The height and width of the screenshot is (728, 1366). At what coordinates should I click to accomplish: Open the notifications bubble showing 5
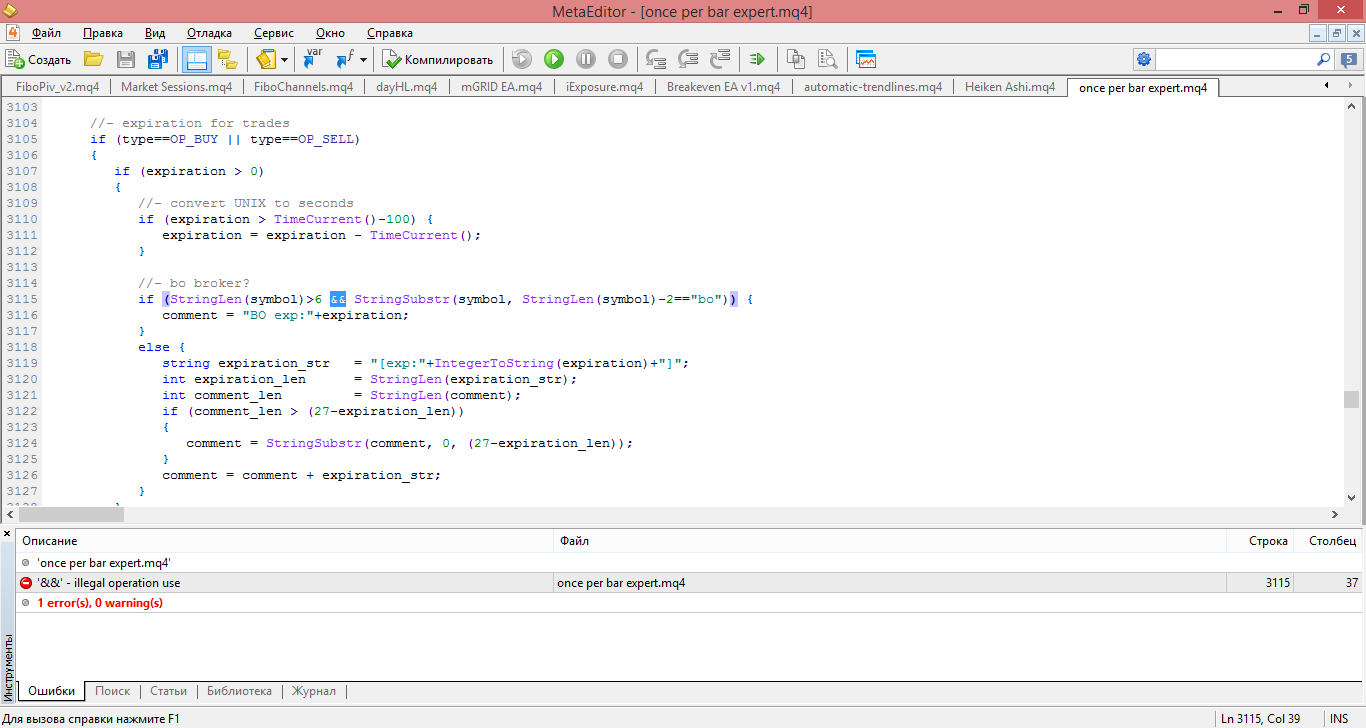click(1347, 60)
